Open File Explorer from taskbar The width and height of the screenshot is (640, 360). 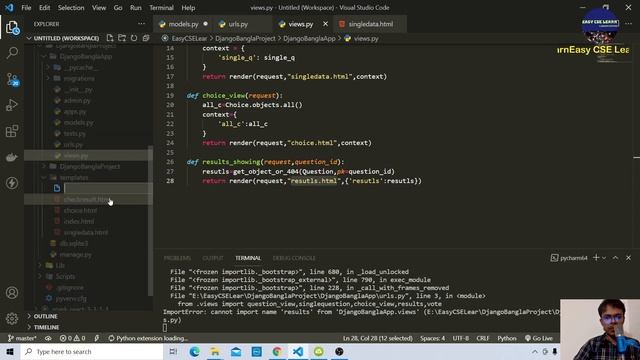coord(215,351)
